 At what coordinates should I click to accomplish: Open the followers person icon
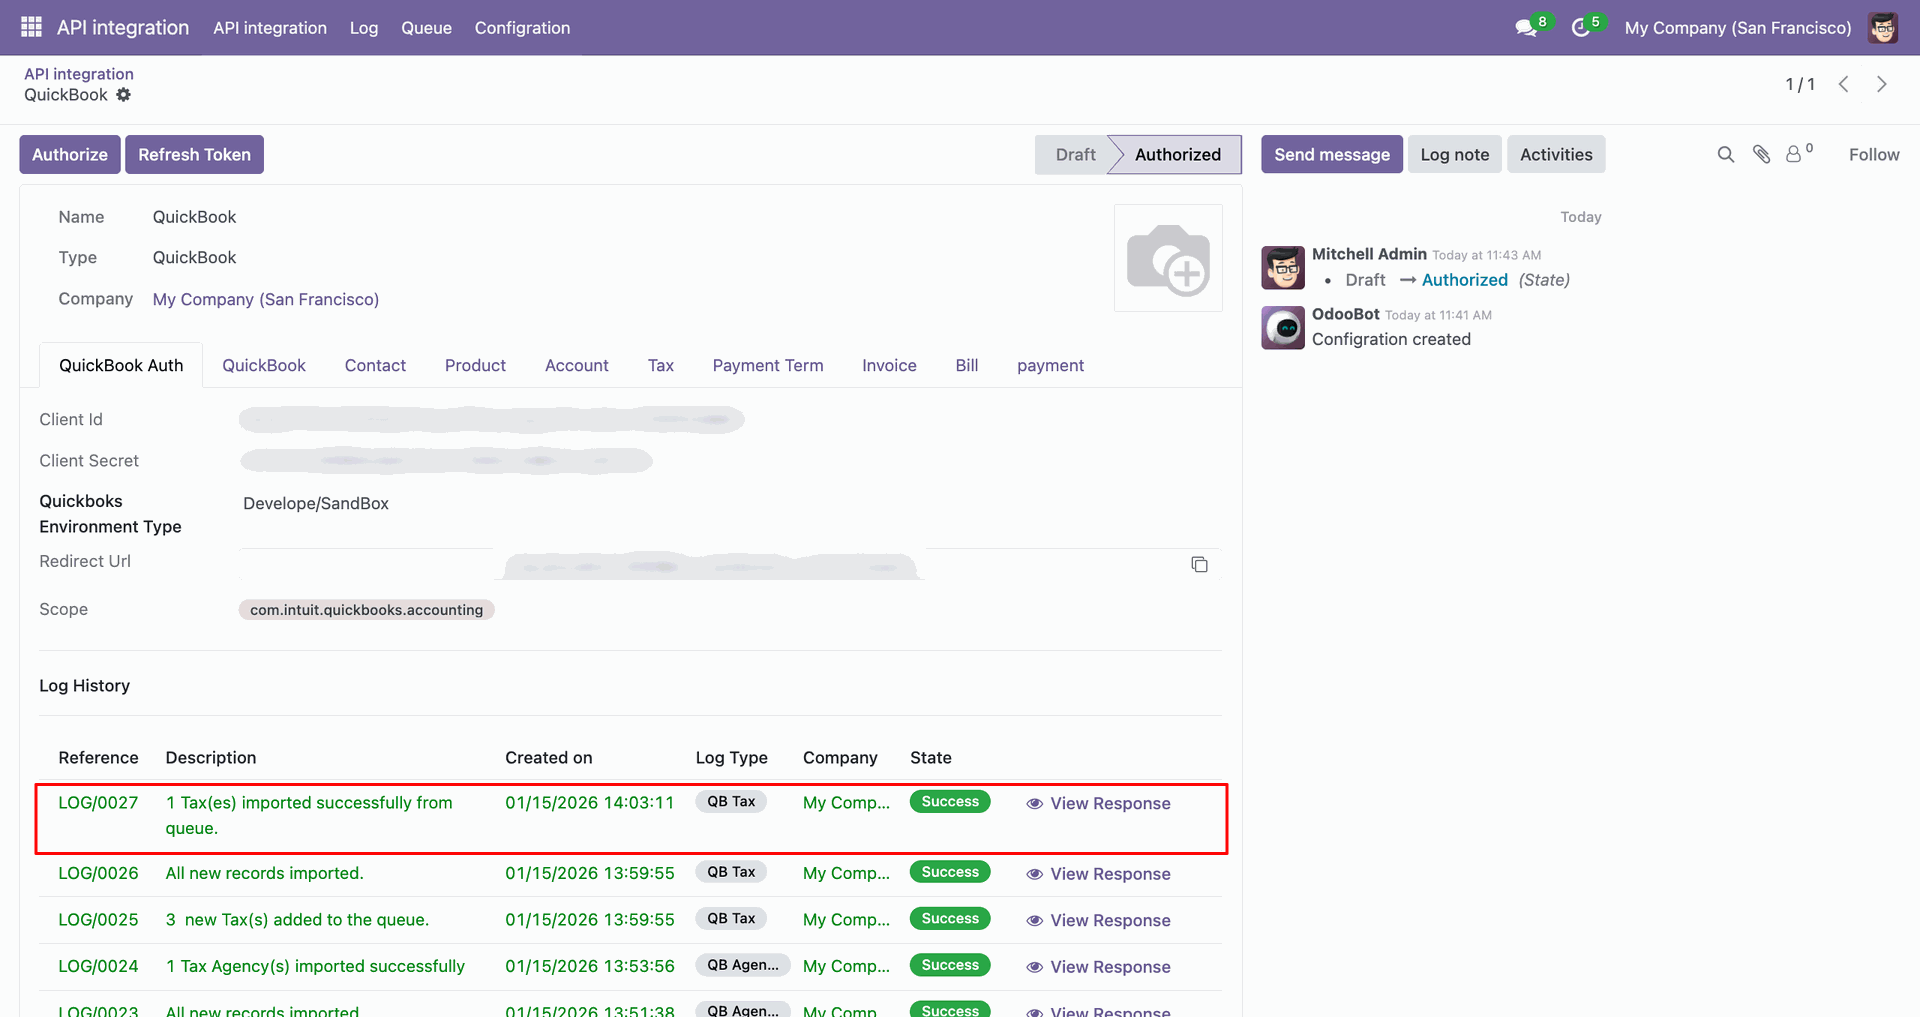[1795, 154]
